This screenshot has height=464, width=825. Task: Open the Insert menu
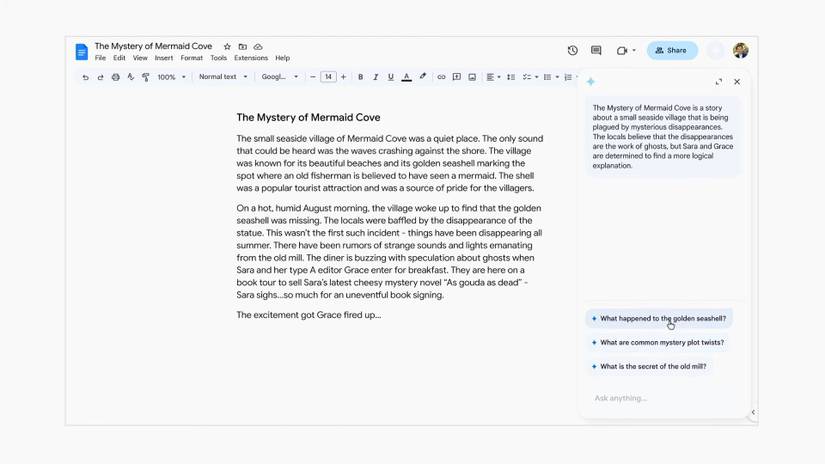164,58
